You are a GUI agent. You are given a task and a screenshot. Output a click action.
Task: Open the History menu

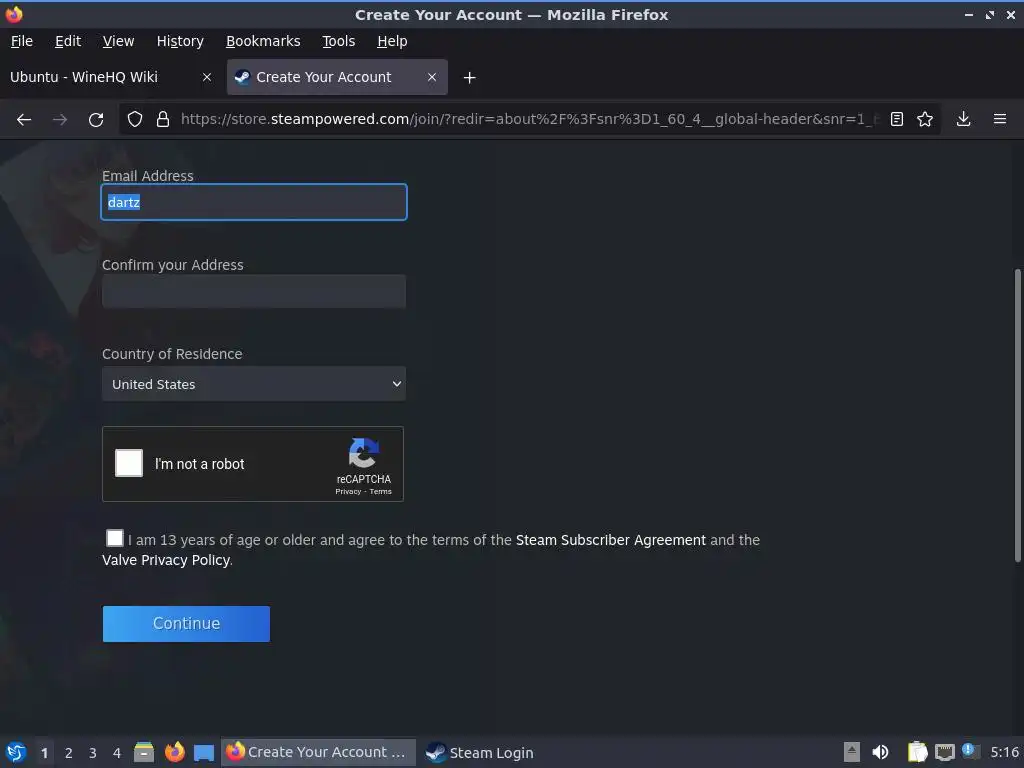click(x=180, y=41)
